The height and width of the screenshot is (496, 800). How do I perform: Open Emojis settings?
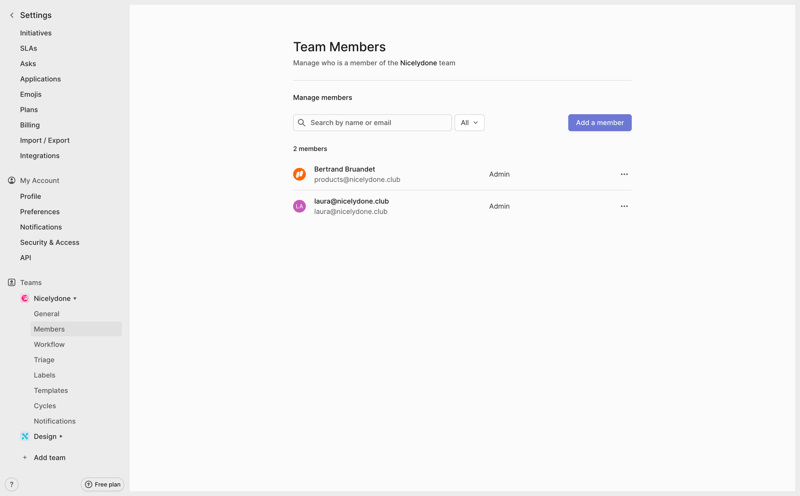click(31, 94)
